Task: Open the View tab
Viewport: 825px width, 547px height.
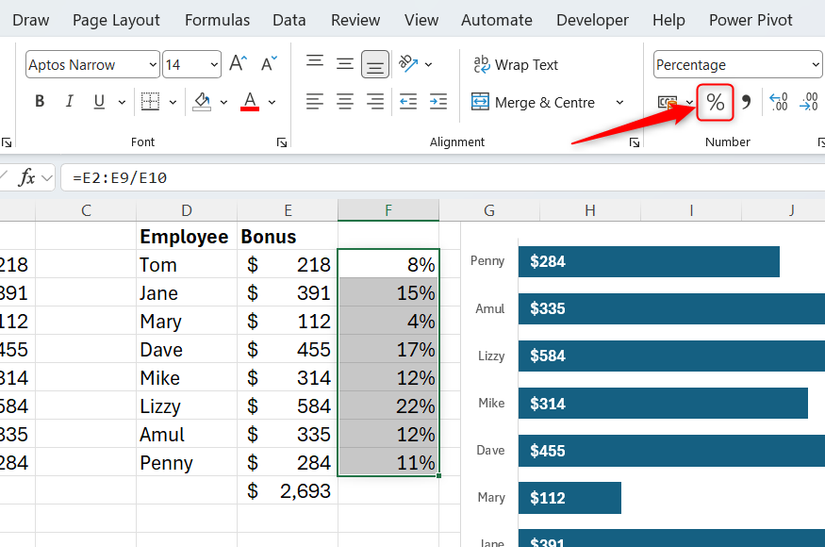Action: point(421,20)
